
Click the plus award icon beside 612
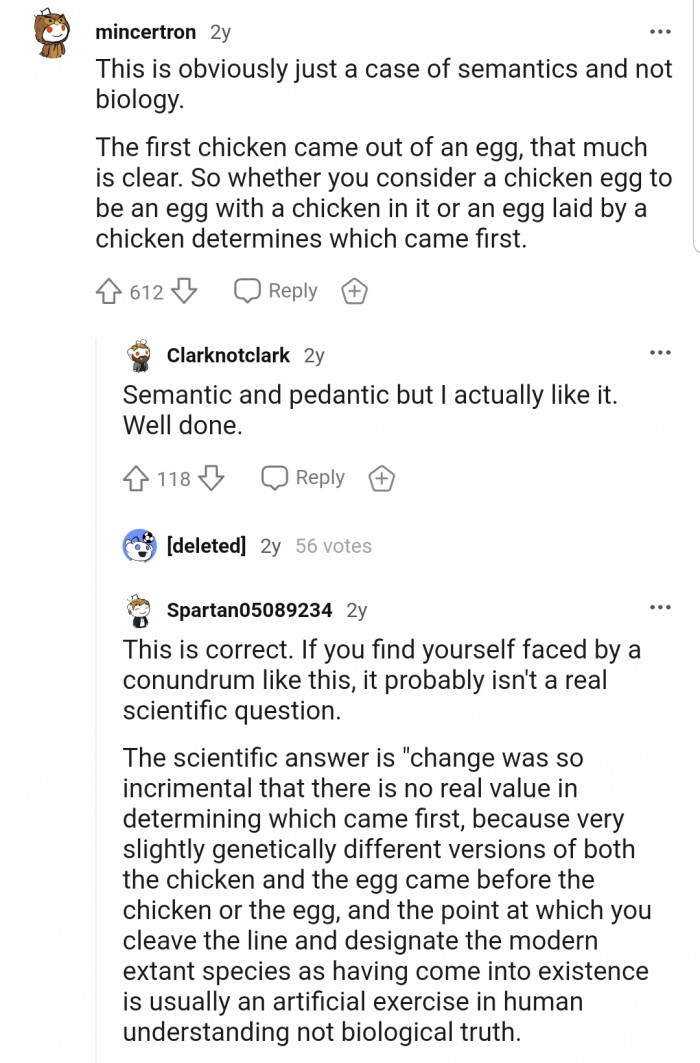(x=354, y=292)
